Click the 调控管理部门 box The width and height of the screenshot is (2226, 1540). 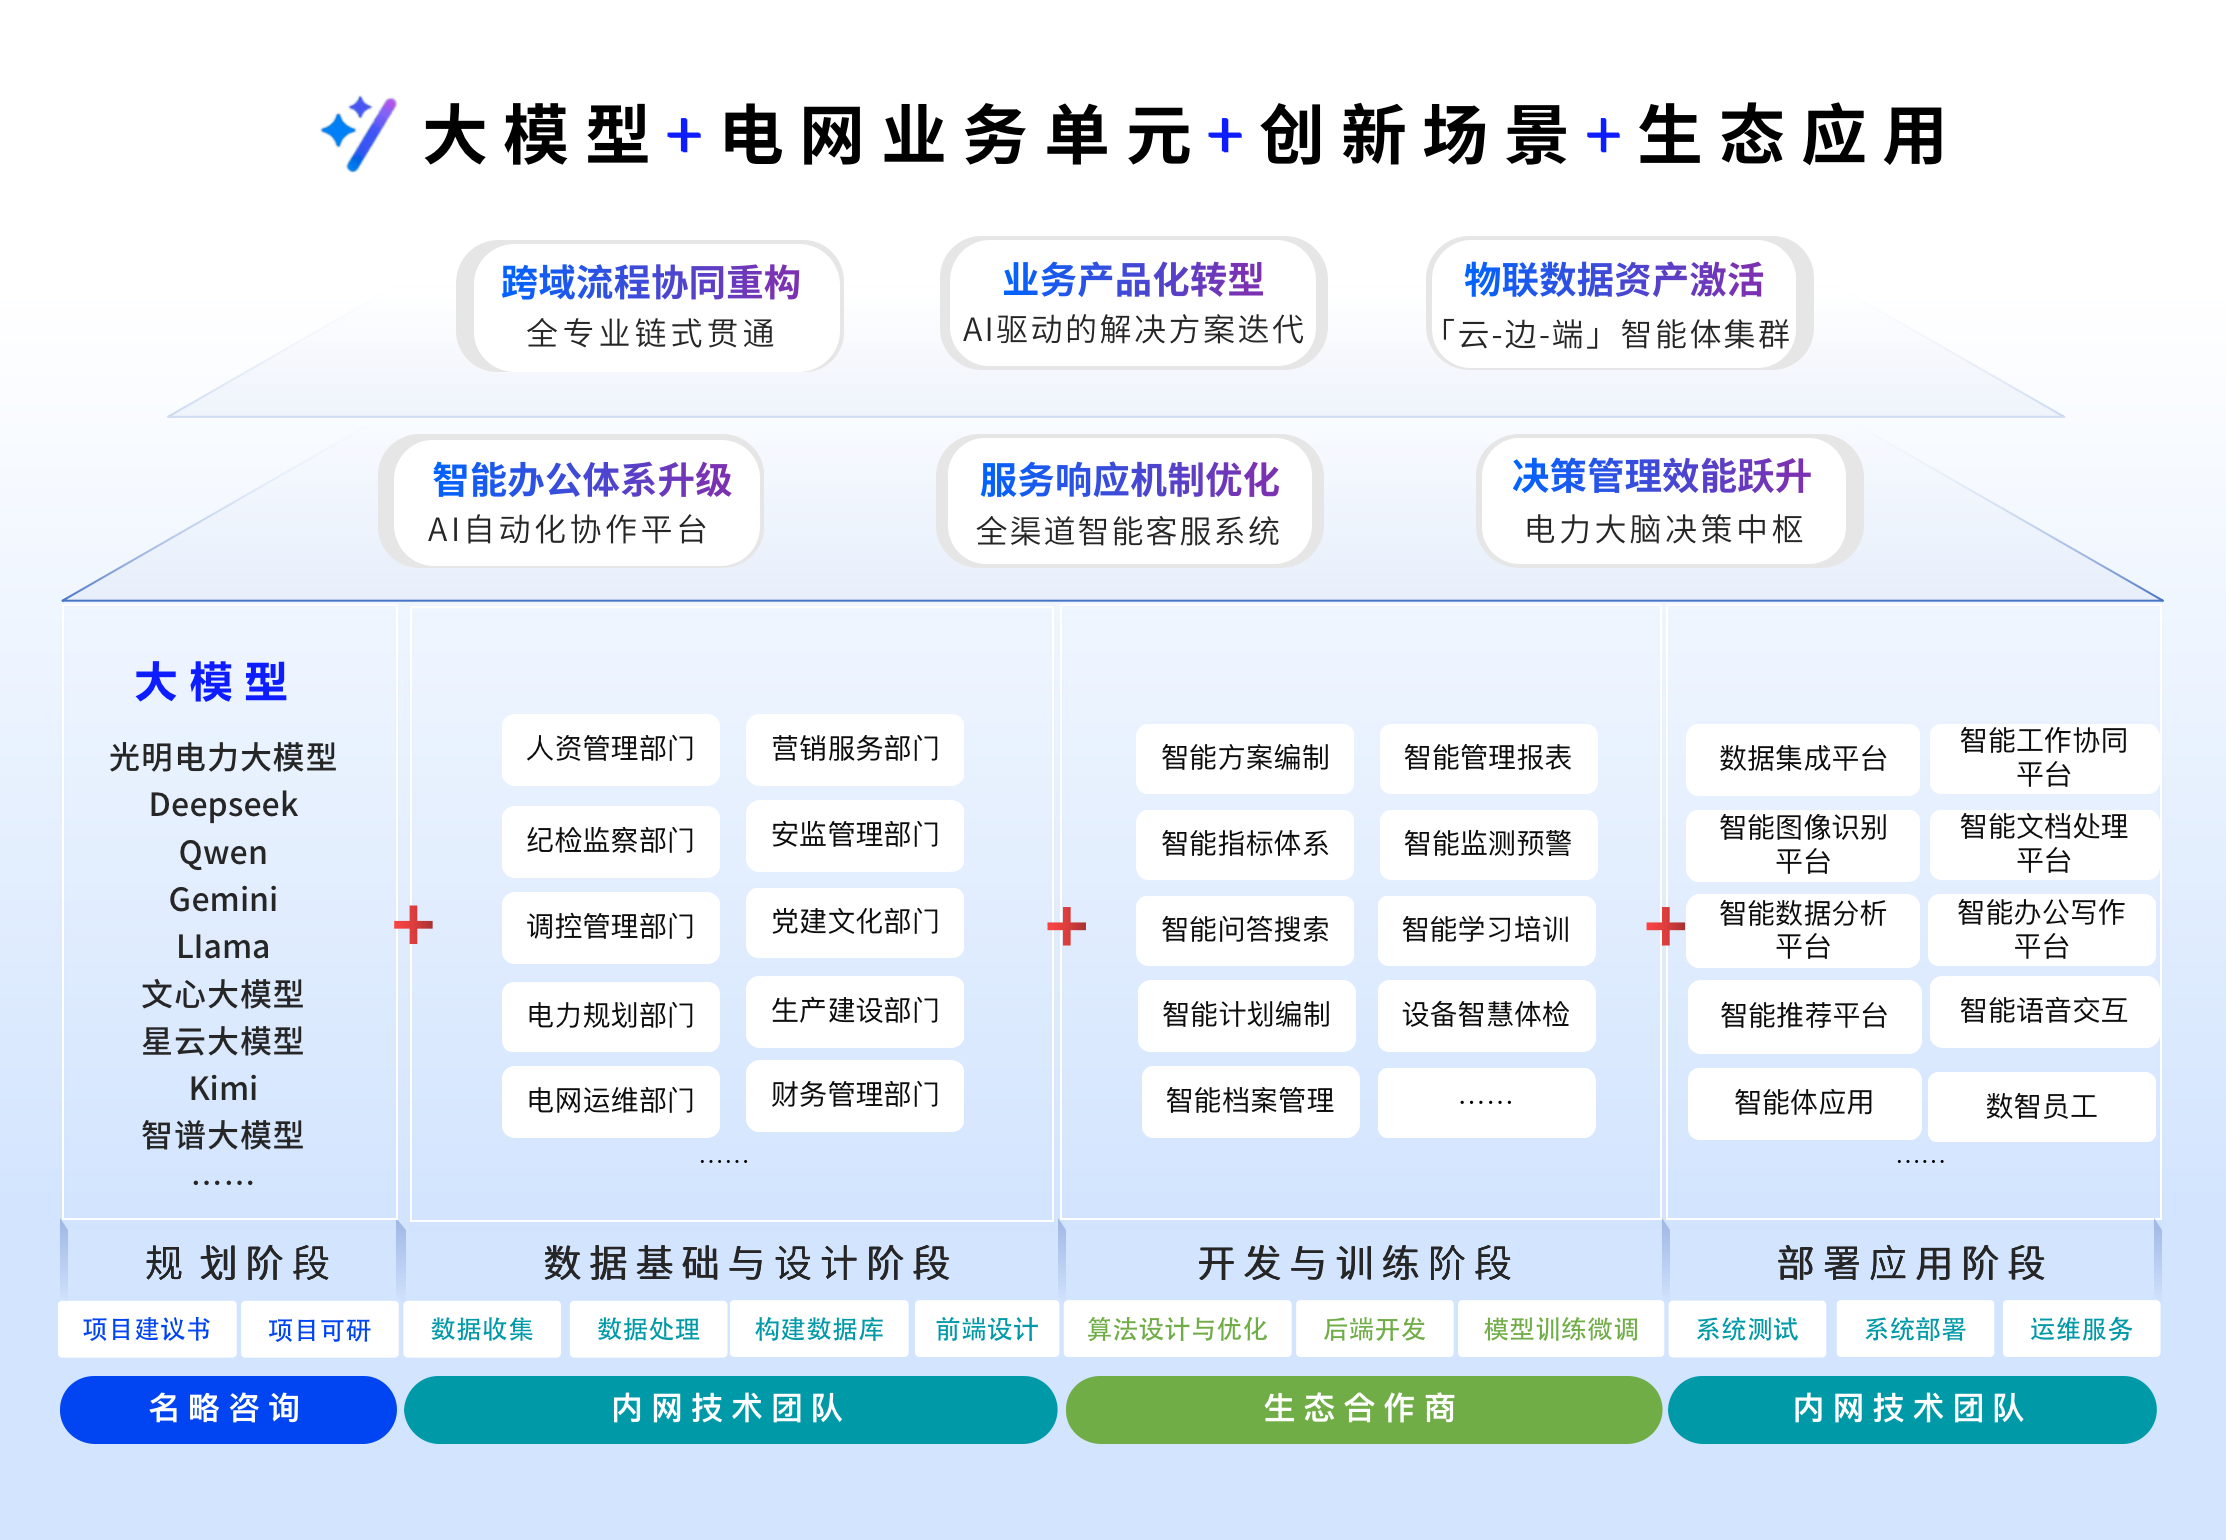[x=611, y=927]
